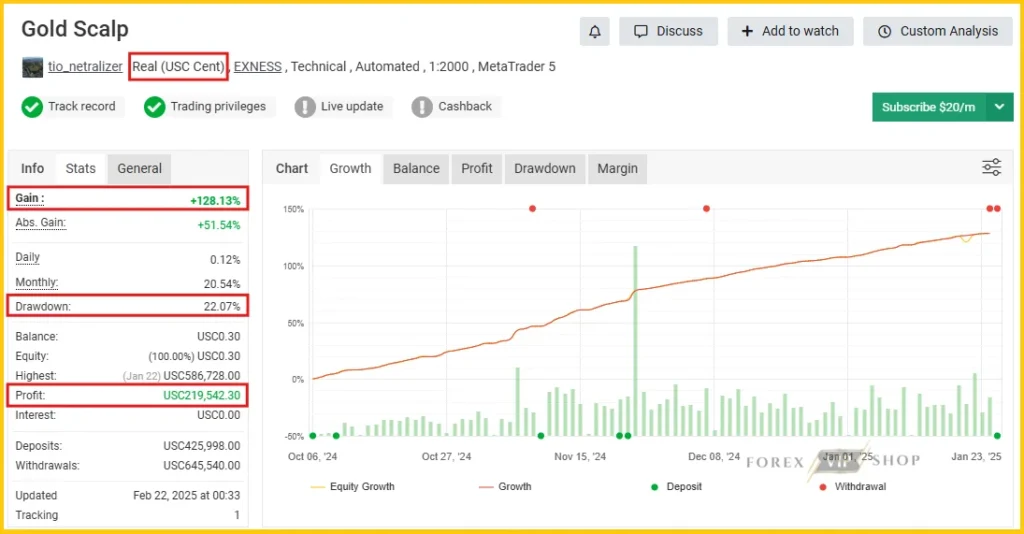Toggle Deposit legend item
The height and width of the screenshot is (534, 1024).
[677, 487]
